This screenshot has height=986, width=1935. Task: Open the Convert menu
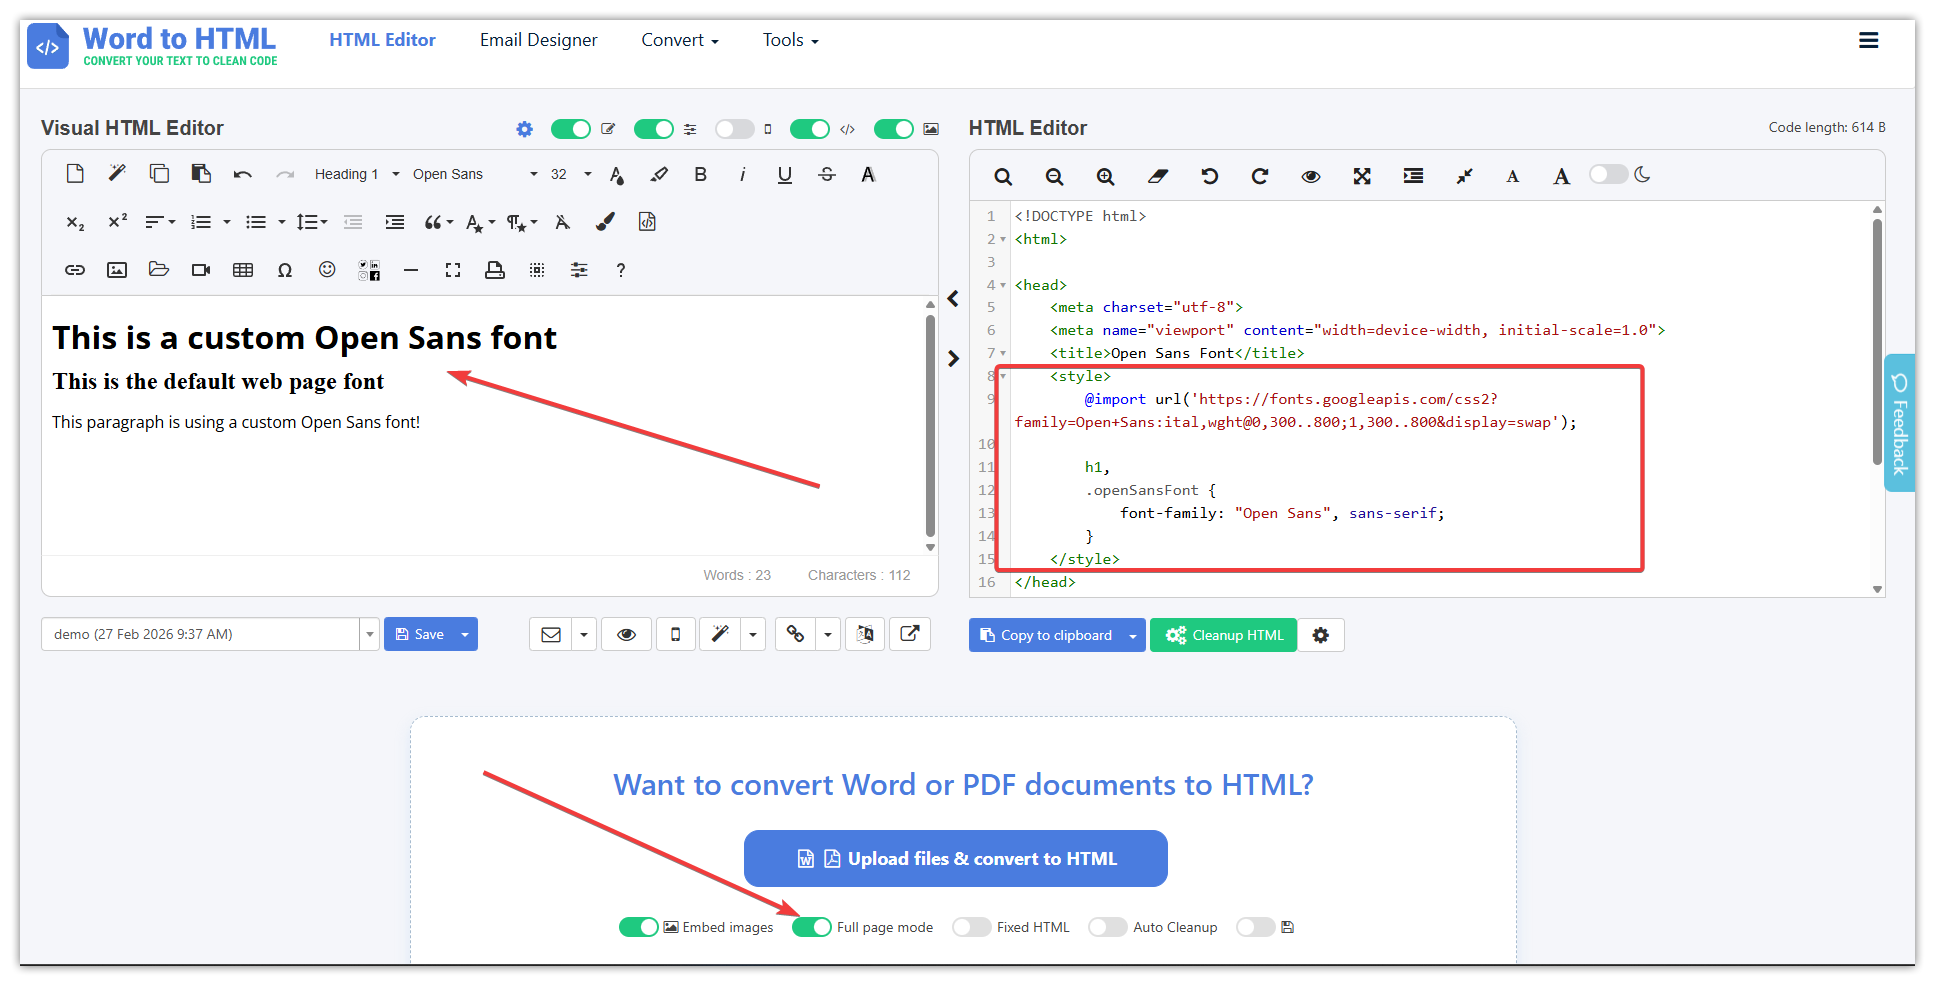click(x=679, y=40)
